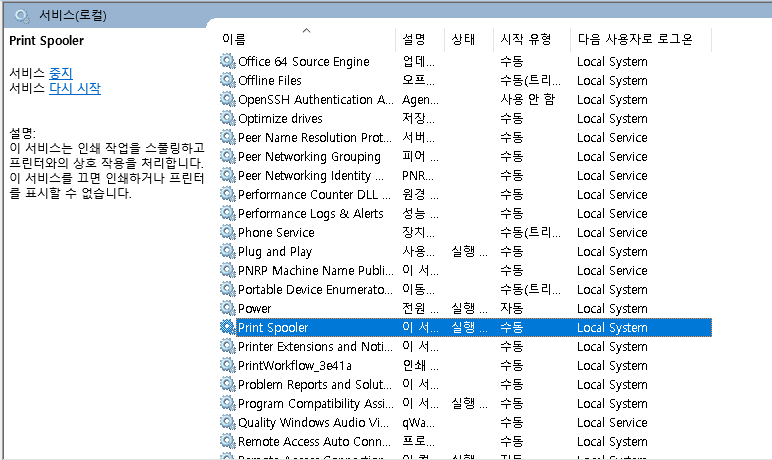Click 사용 안 함 startup type of OpenSSH
This screenshot has height=460, width=772.
pos(528,99)
